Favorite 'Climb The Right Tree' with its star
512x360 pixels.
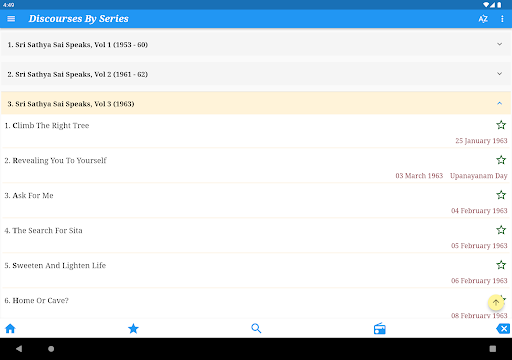[501, 125]
